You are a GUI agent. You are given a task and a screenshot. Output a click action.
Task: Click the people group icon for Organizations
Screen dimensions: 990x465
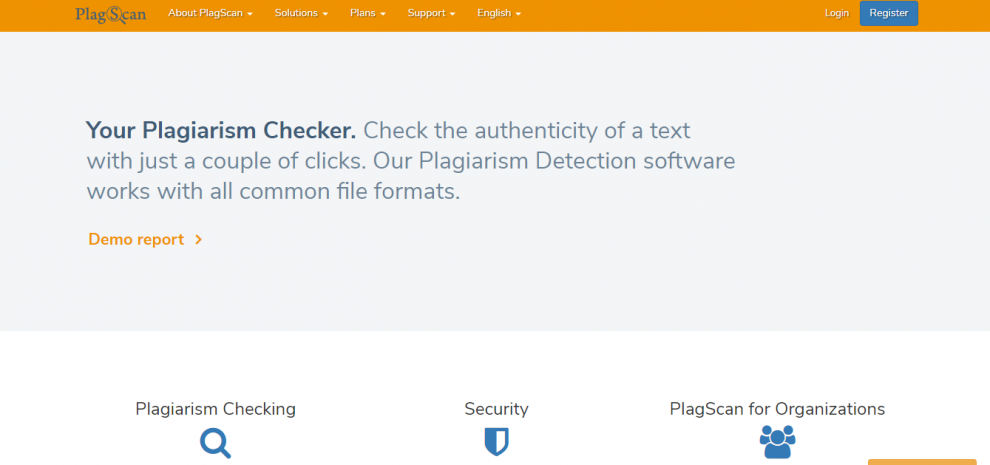777,441
